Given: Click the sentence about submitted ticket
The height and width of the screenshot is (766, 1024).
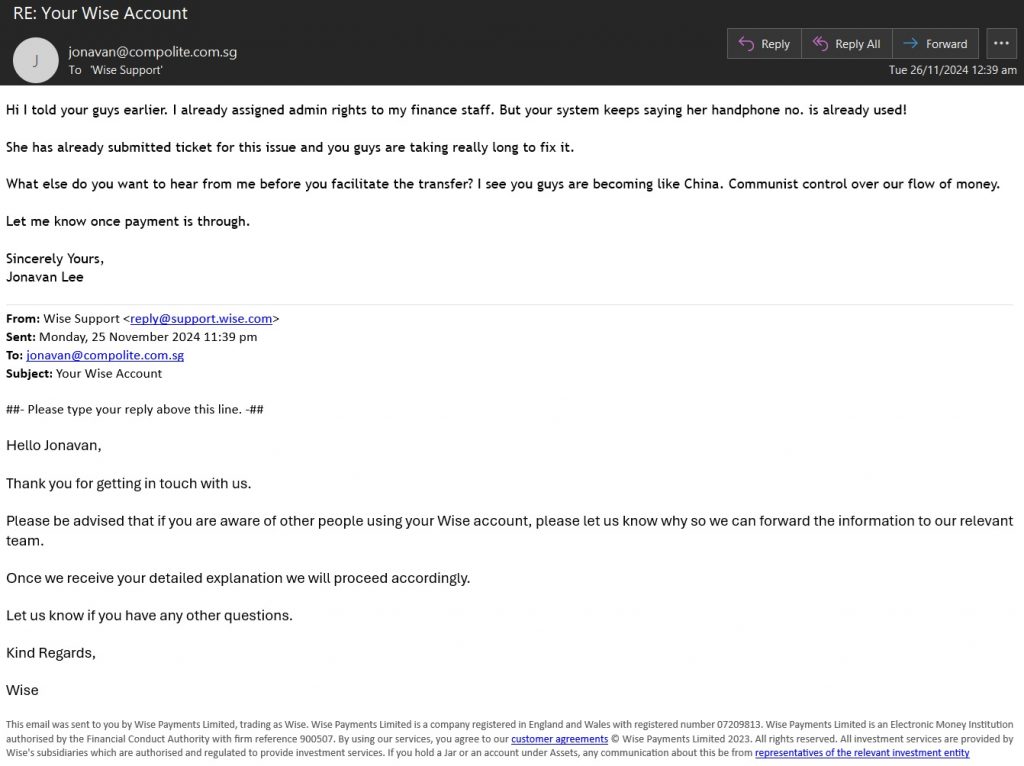Looking at the screenshot, I should tap(290, 147).
